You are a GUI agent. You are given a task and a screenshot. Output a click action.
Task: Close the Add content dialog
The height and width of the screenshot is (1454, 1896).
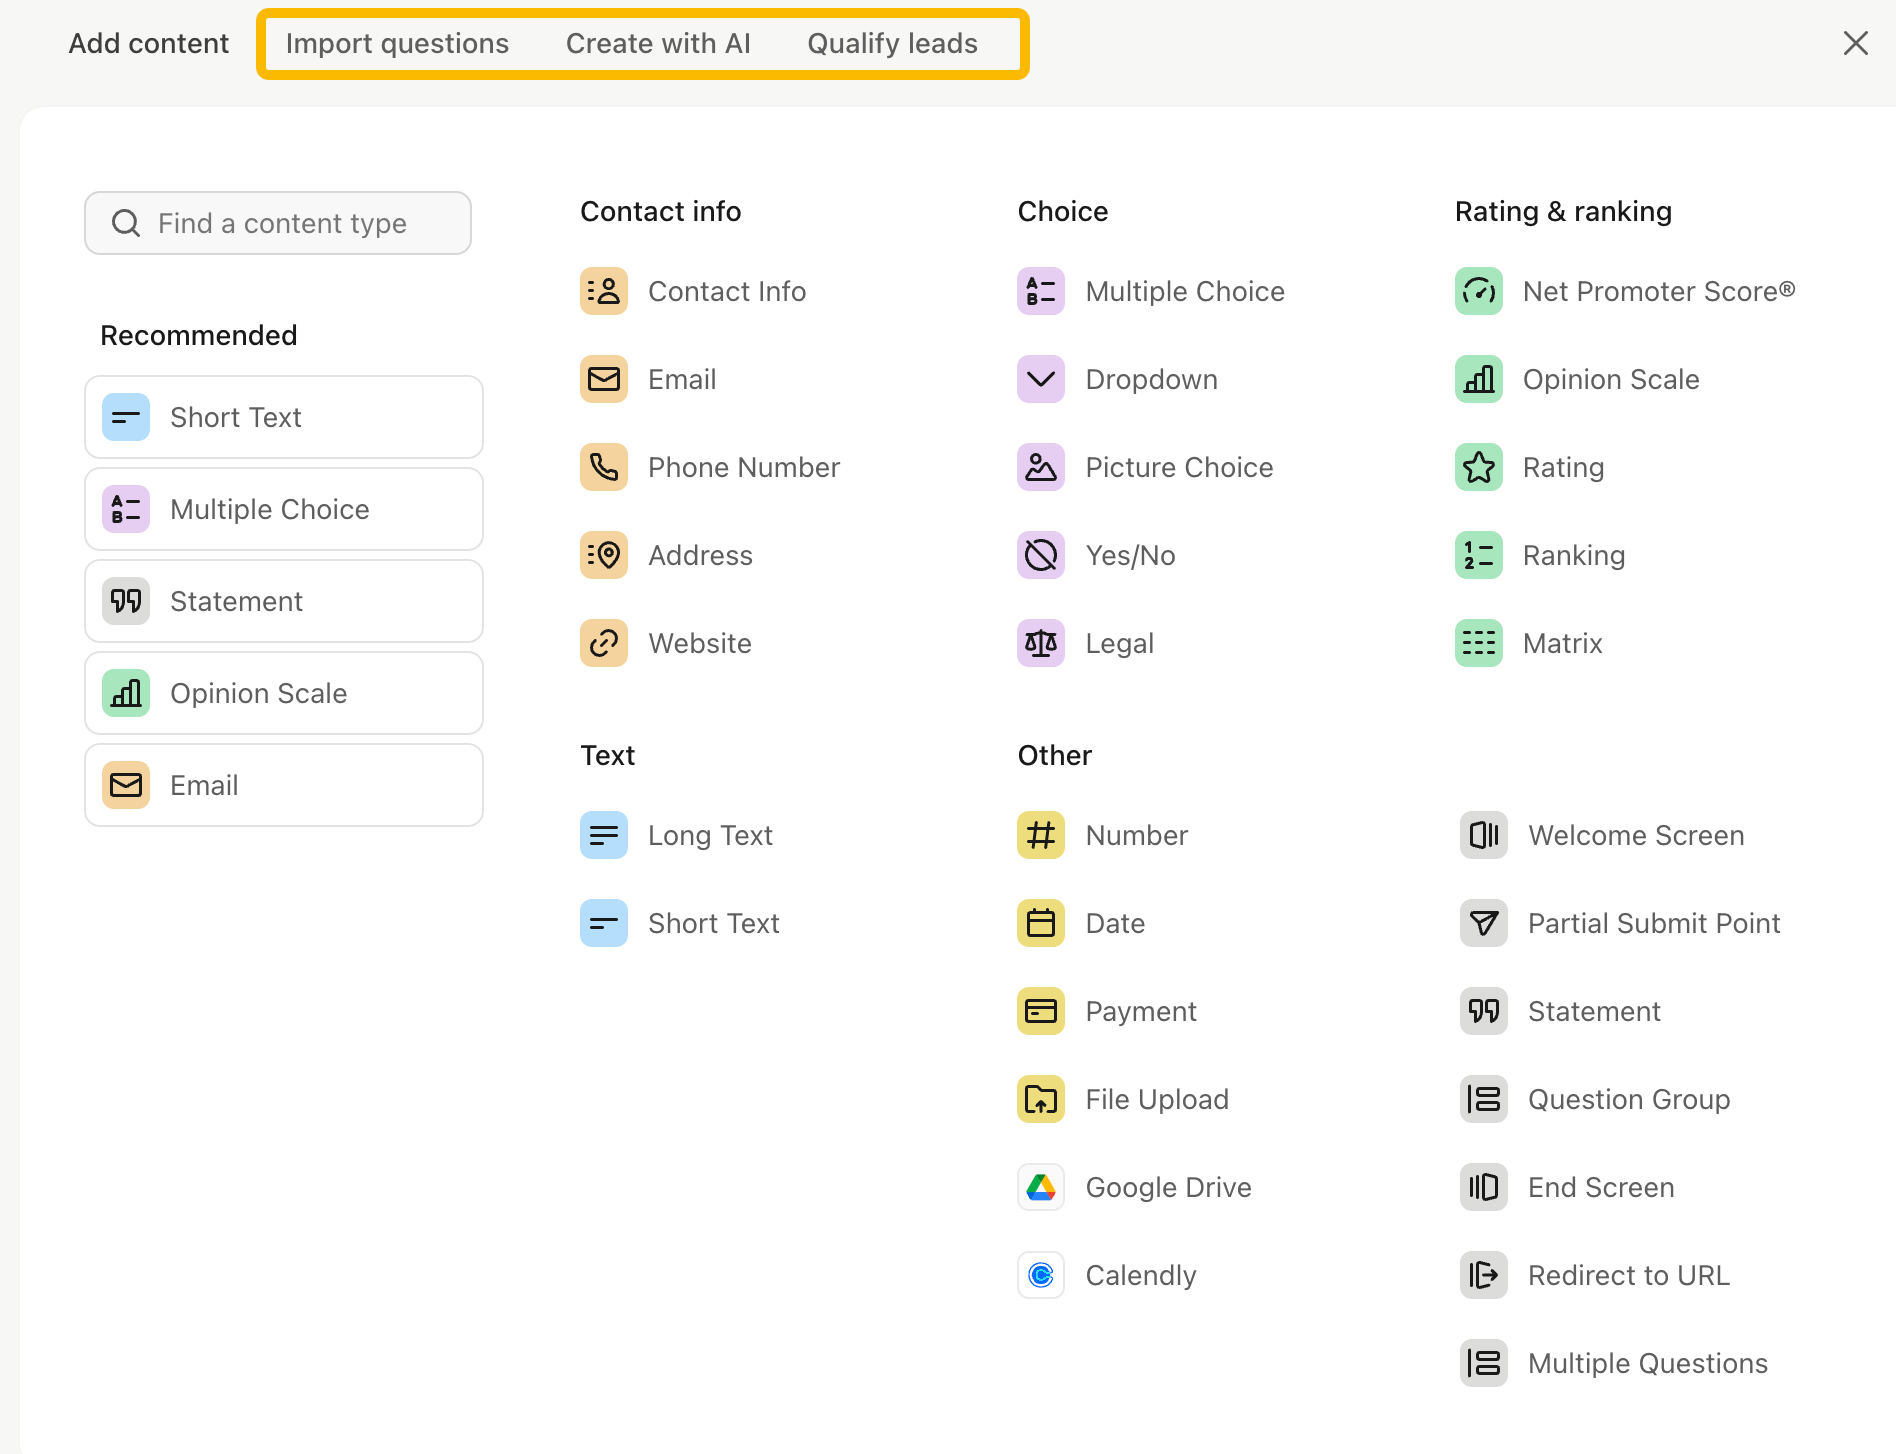pos(1856,43)
